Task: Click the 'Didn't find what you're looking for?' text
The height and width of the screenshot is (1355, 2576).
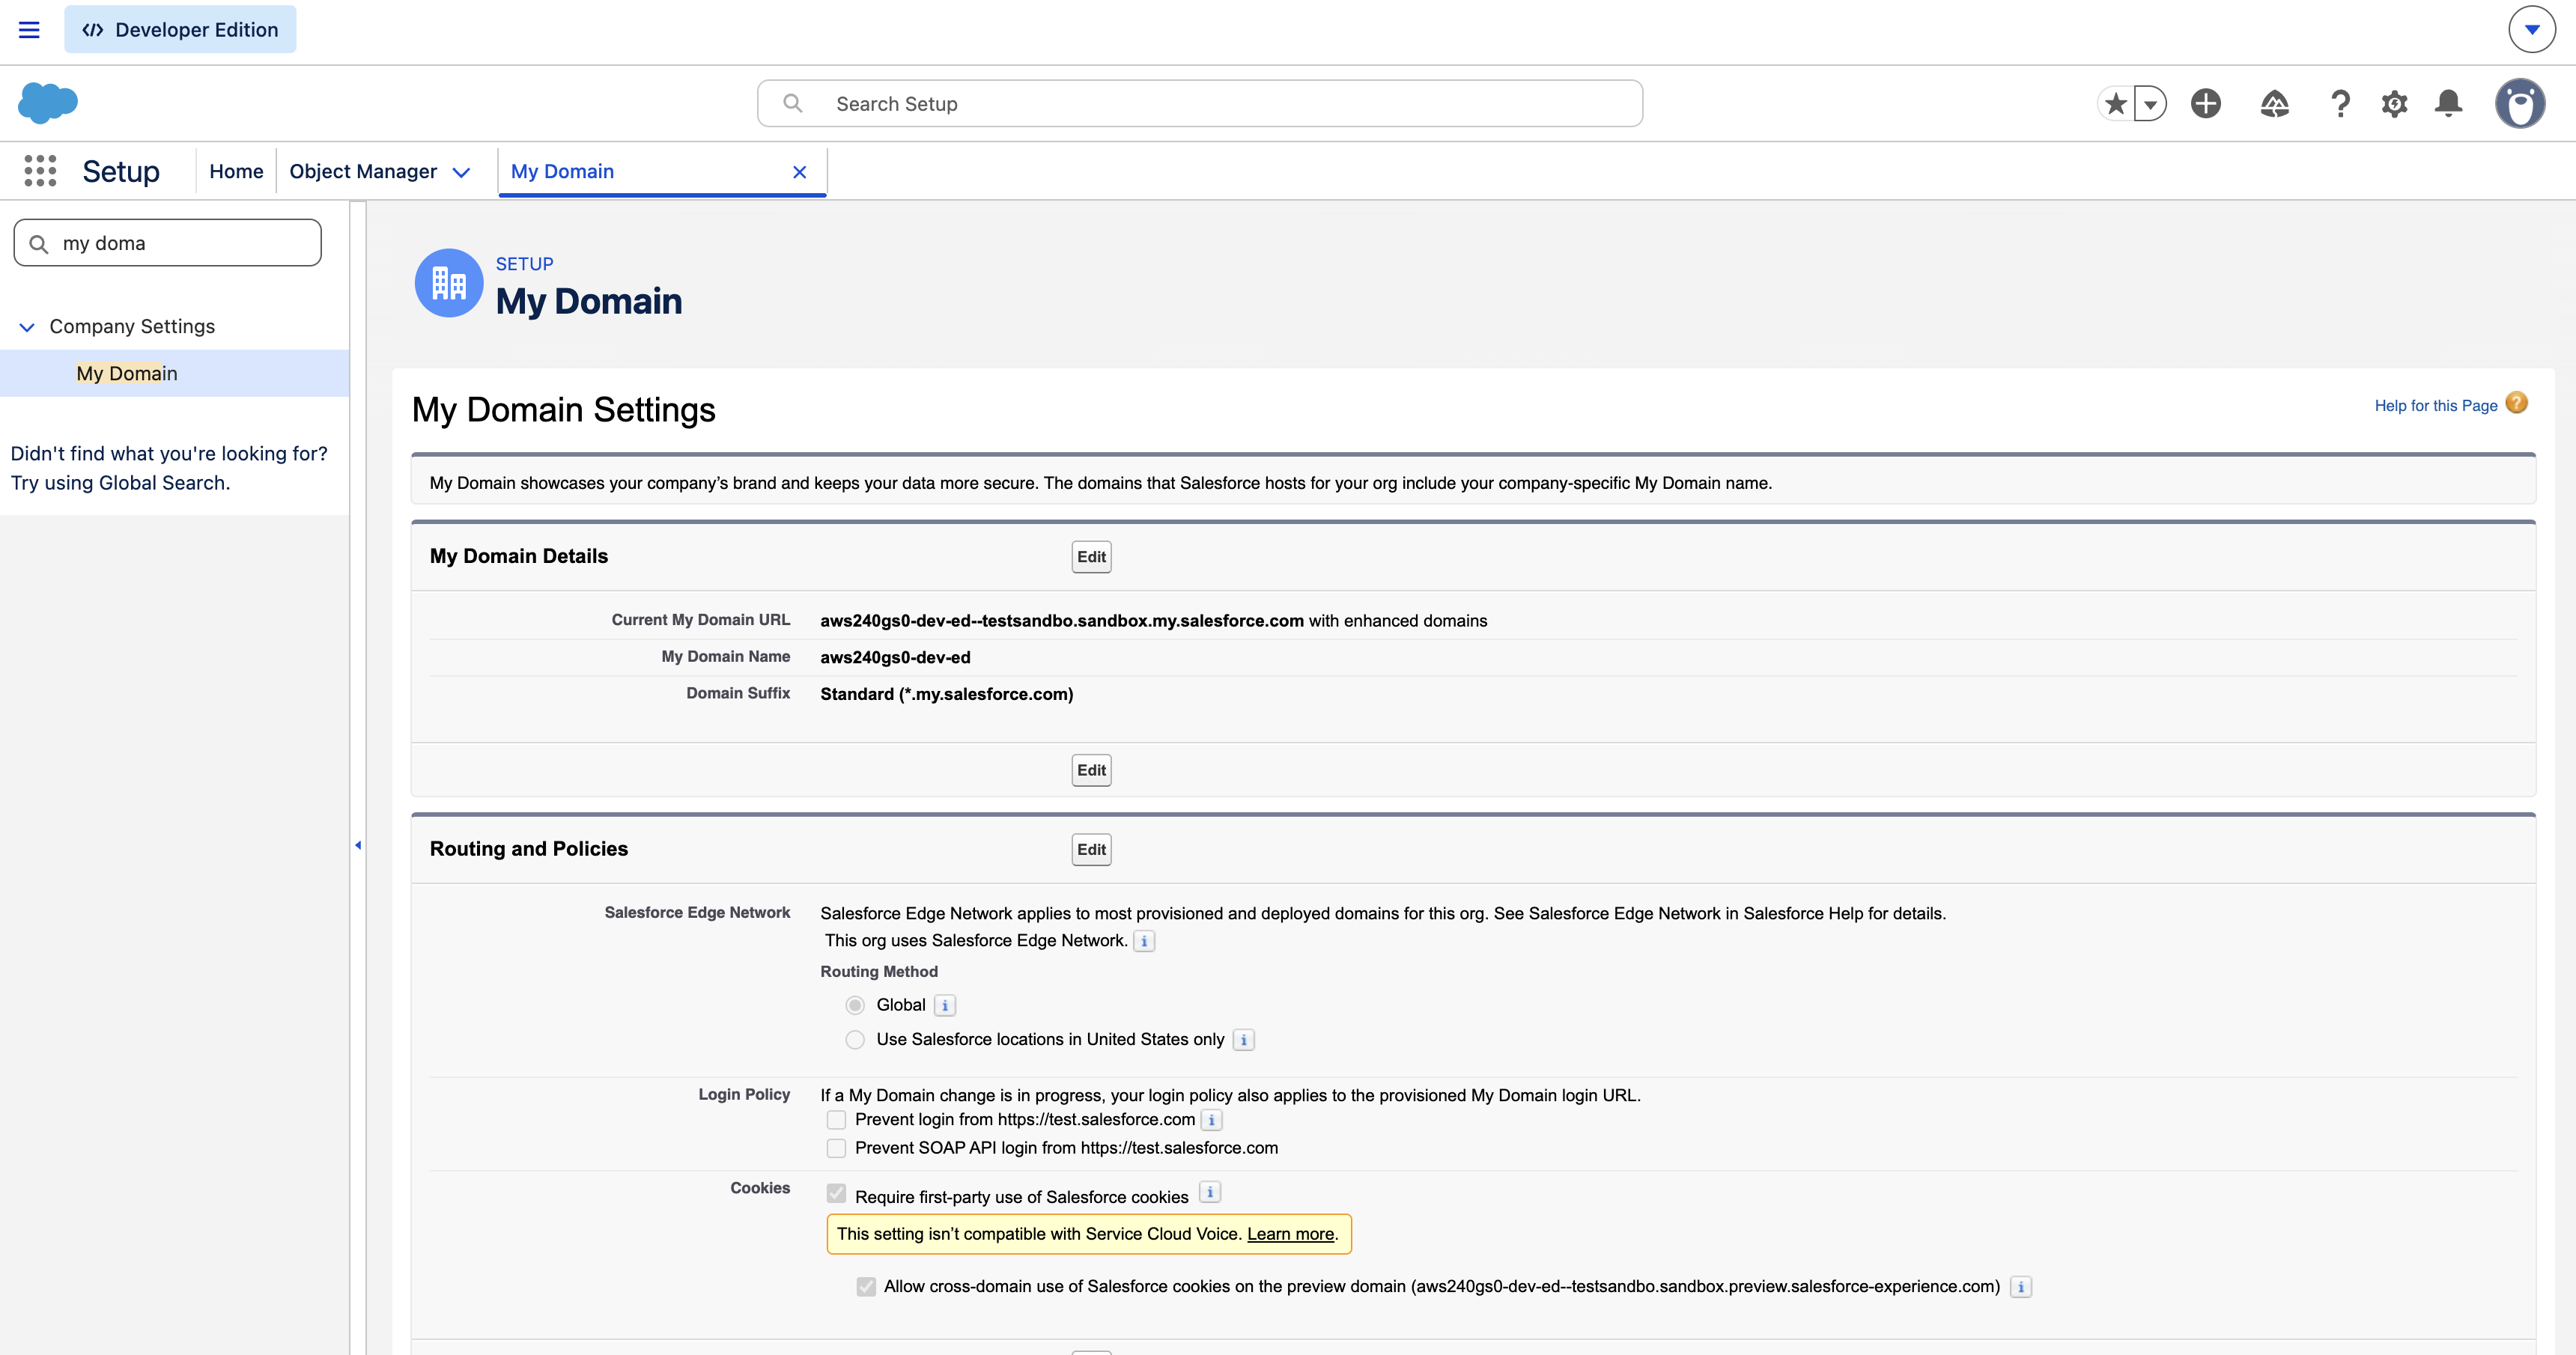Action: [169, 453]
